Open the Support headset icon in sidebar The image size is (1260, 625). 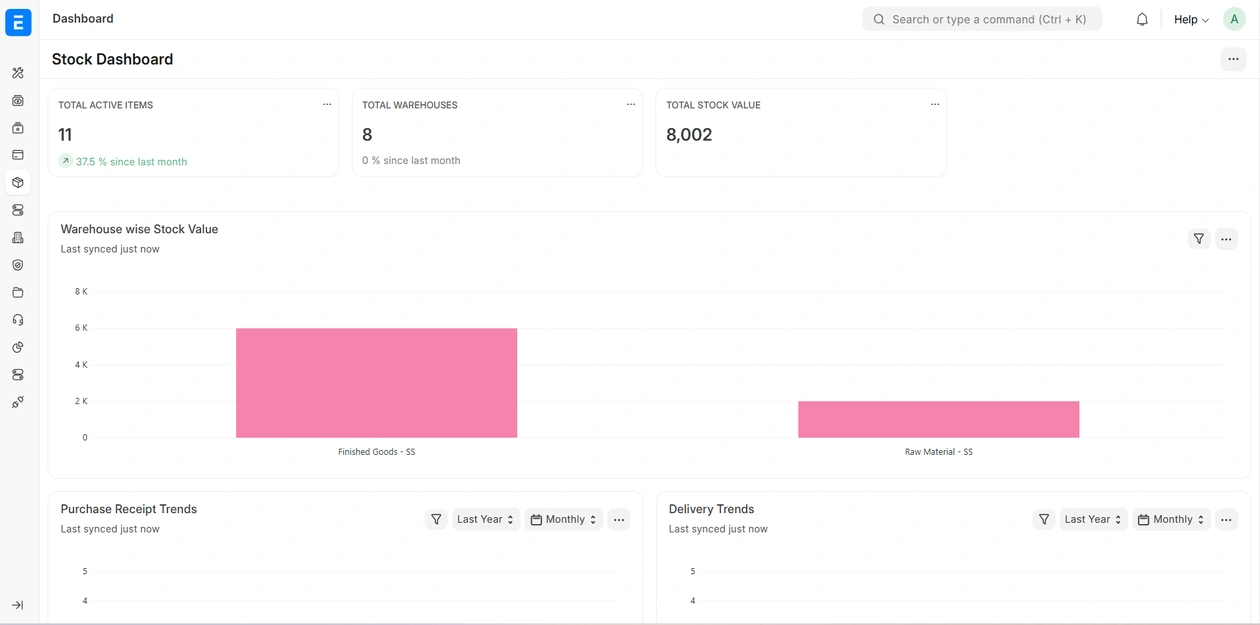tap(18, 320)
